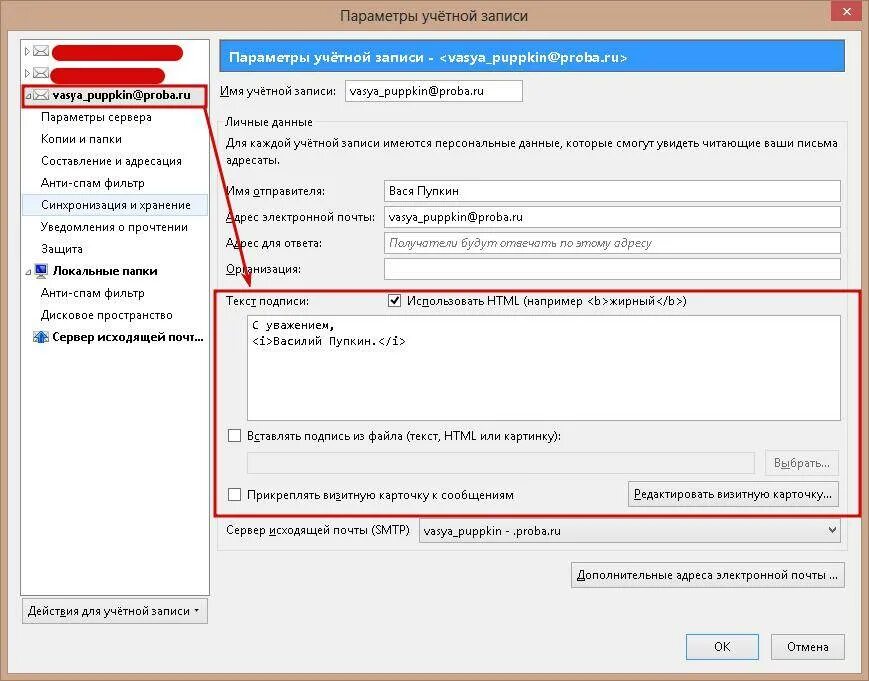
Task: Click the Local Folders computer icon
Action: click(x=41, y=271)
